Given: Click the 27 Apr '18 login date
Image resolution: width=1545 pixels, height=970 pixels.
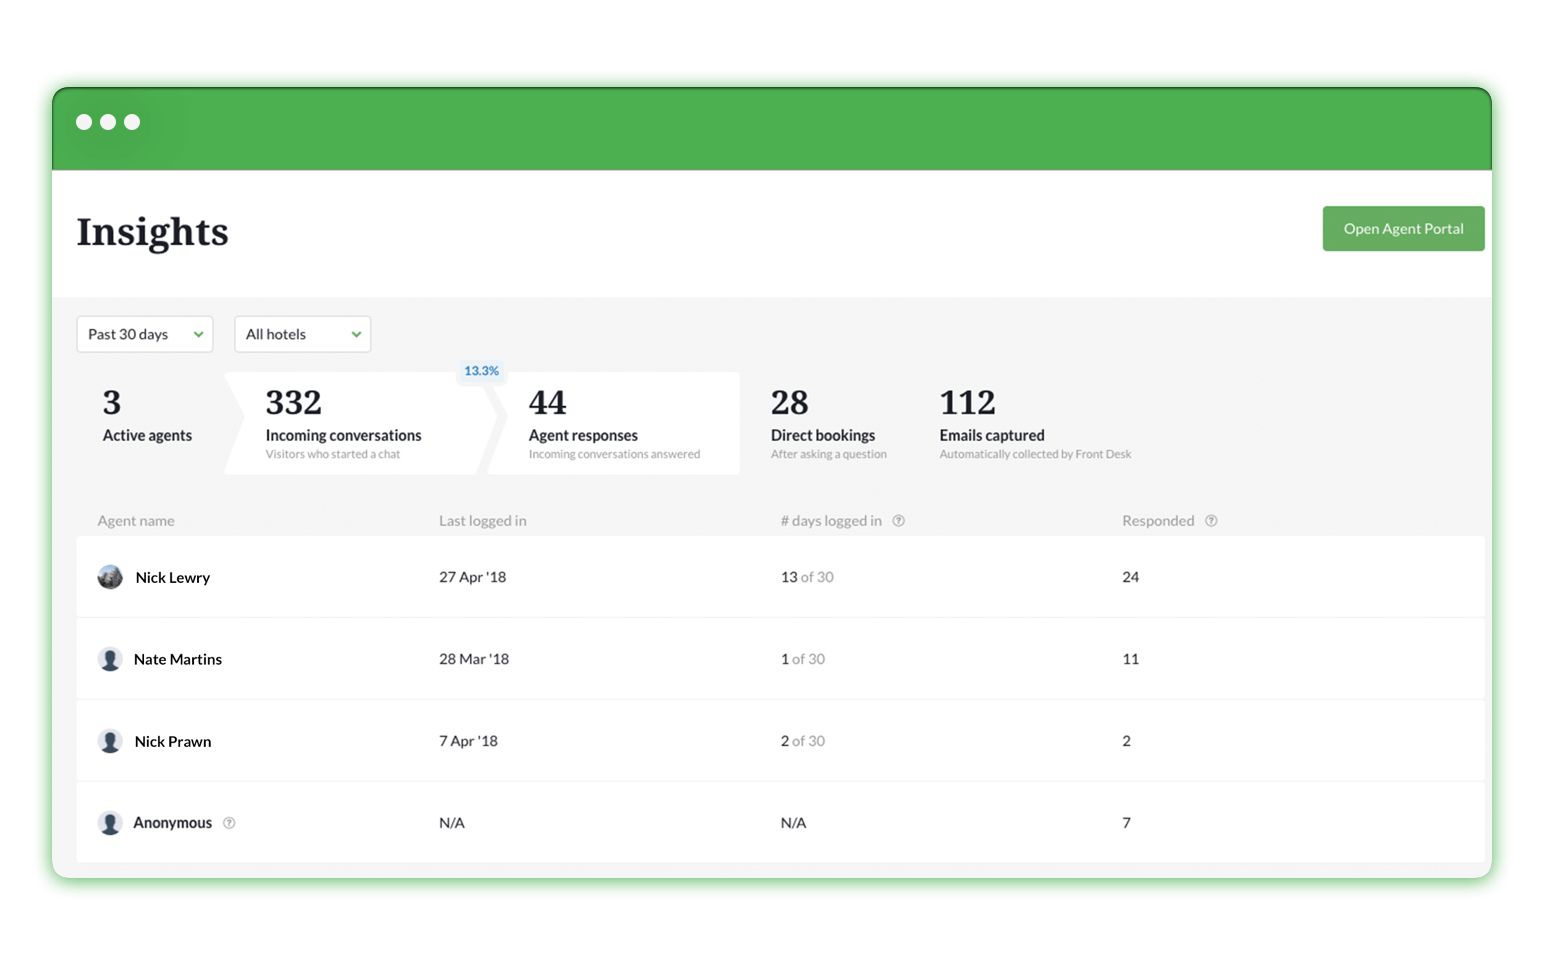Looking at the screenshot, I should tap(472, 577).
